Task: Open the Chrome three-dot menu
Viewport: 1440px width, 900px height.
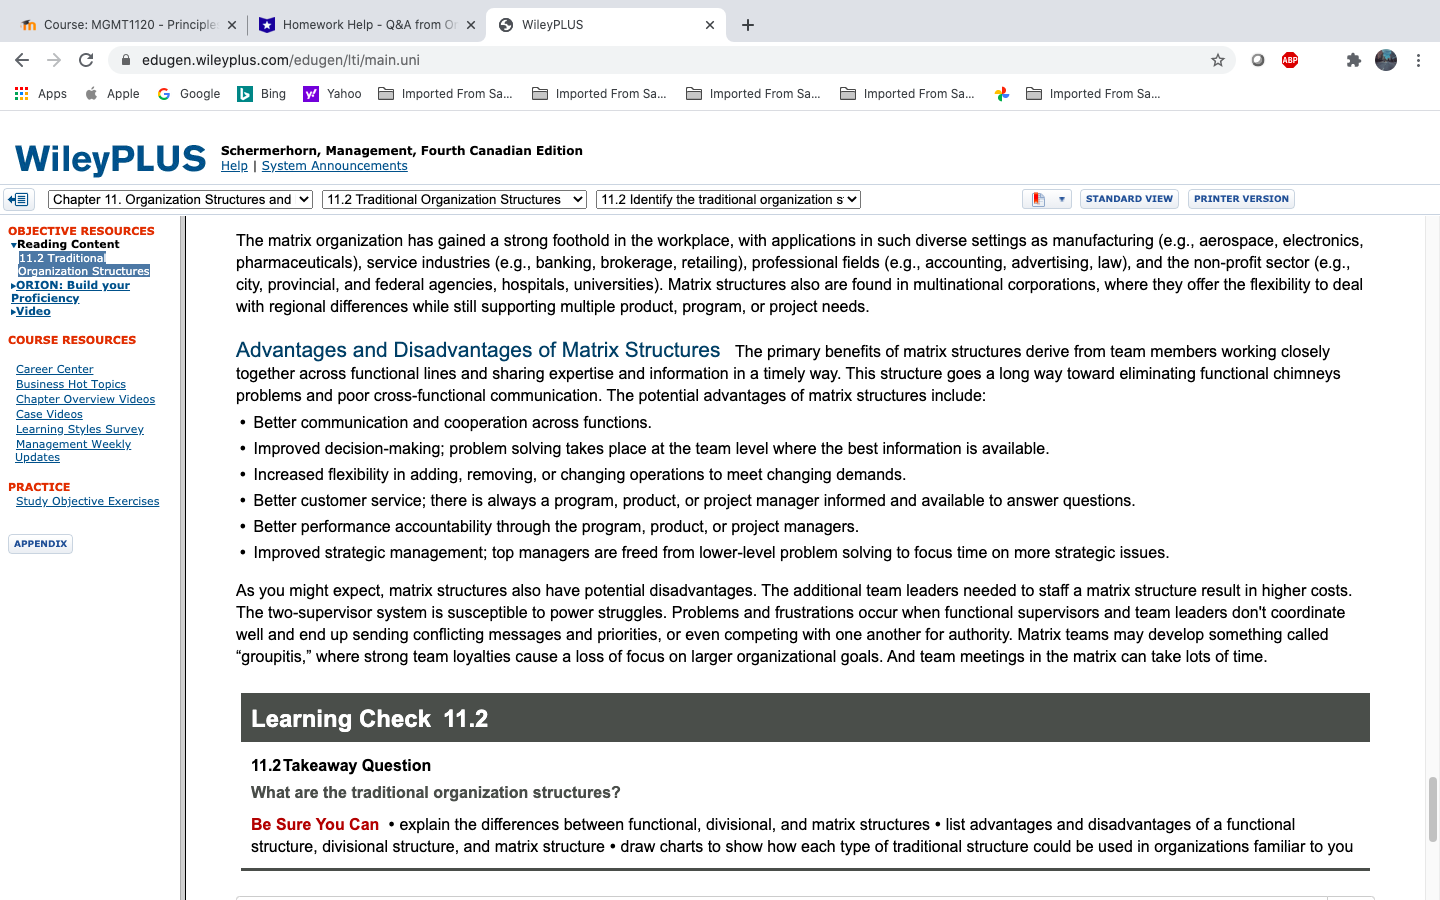Action: pyautogui.click(x=1418, y=60)
